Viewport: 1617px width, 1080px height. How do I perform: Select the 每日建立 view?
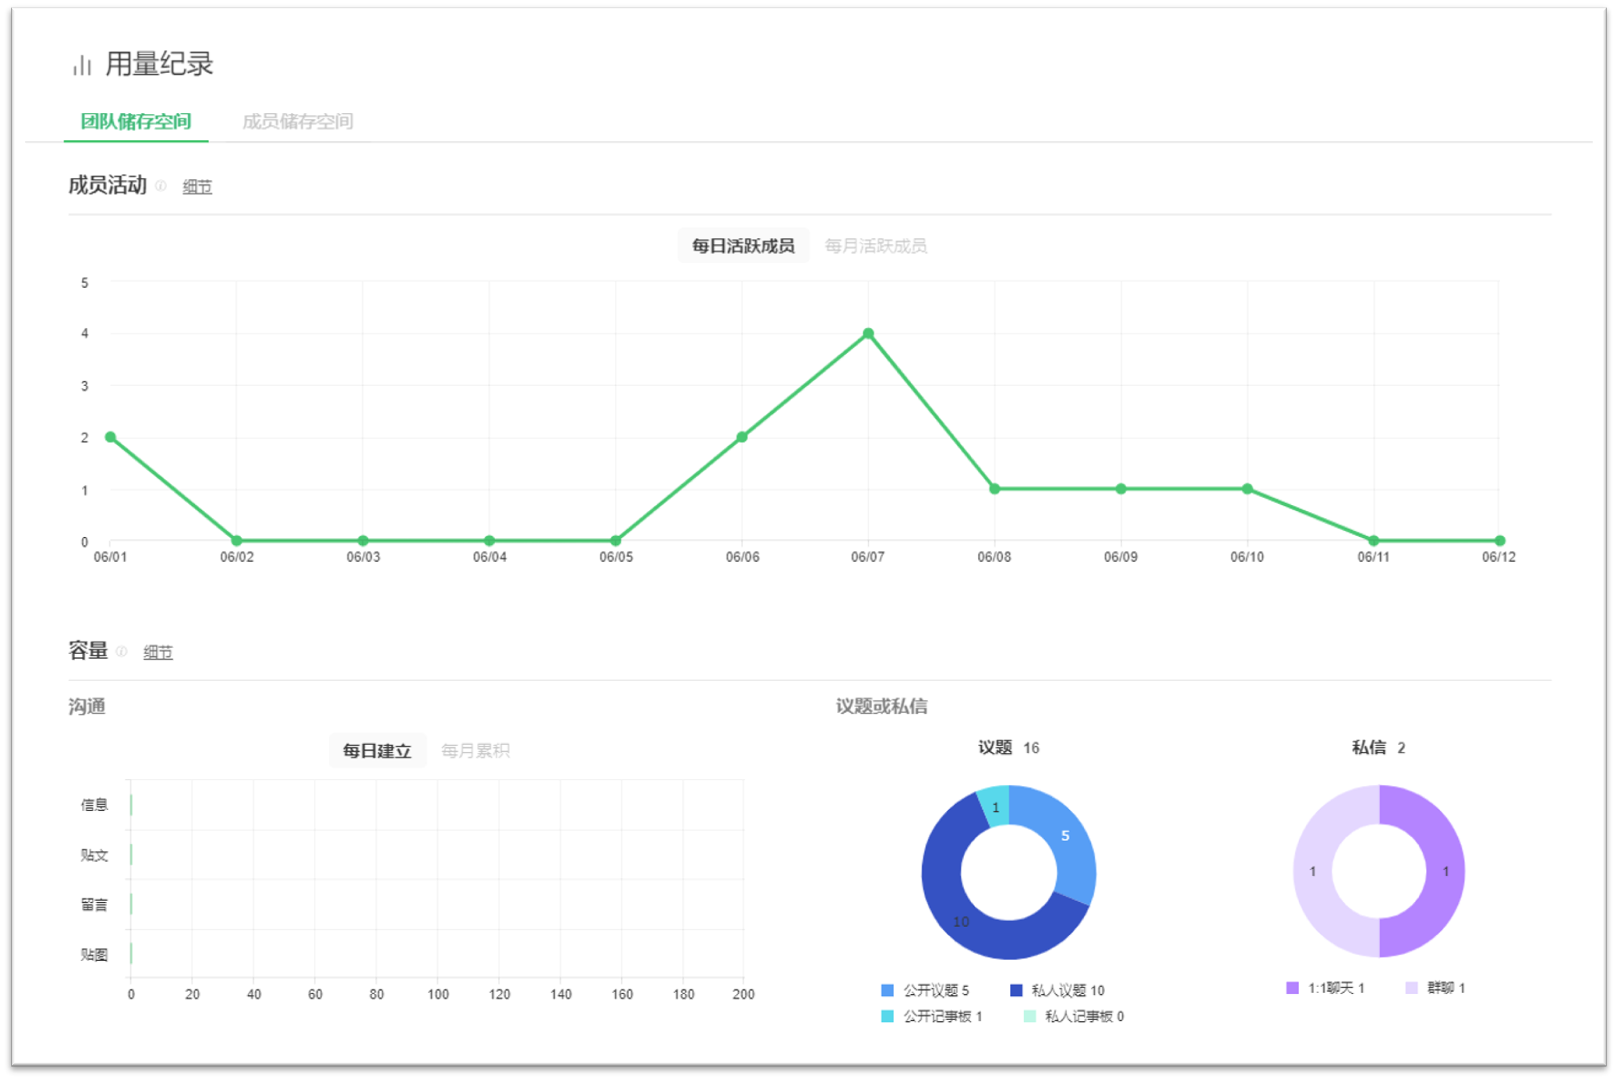[377, 751]
